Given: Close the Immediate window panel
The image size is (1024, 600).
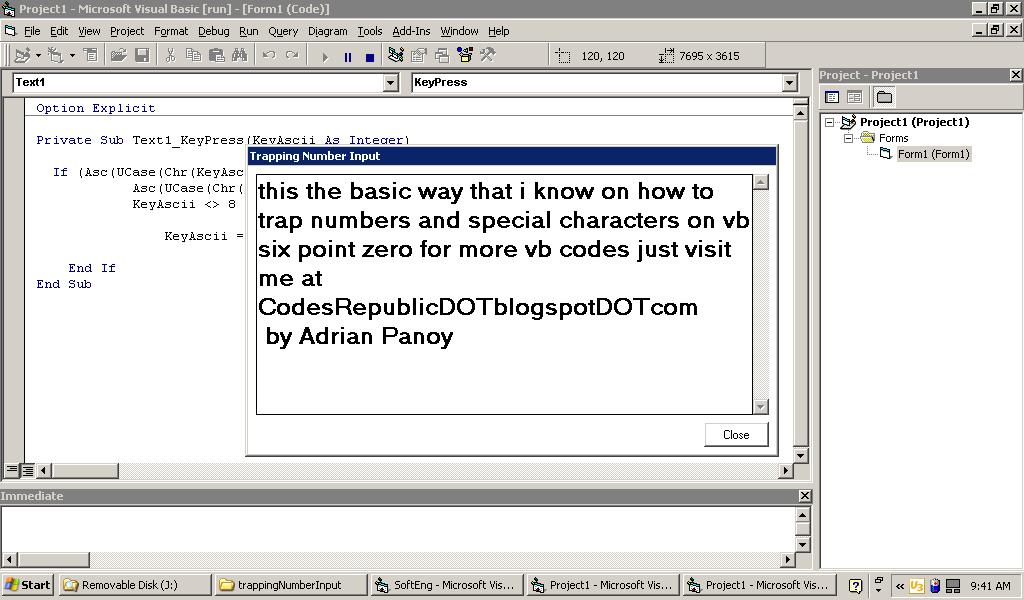Looking at the screenshot, I should (x=805, y=496).
